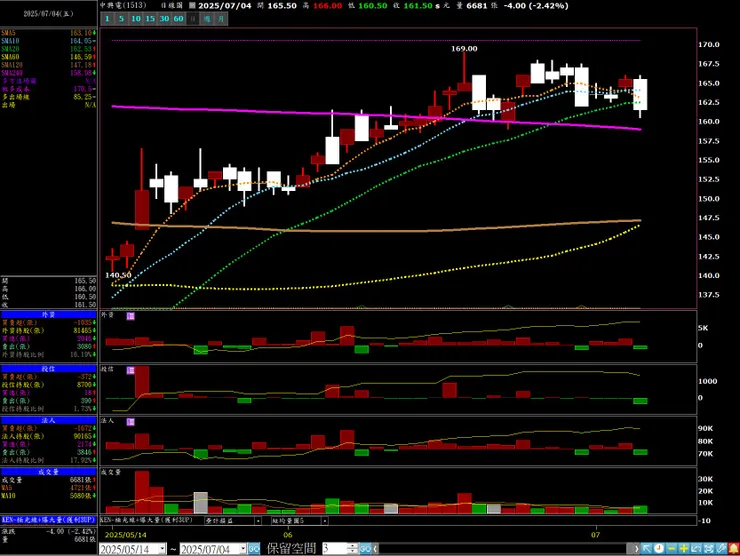Click the orange alert bell icon
This screenshot has width=740, height=556.
pyautogui.click(x=733, y=548)
